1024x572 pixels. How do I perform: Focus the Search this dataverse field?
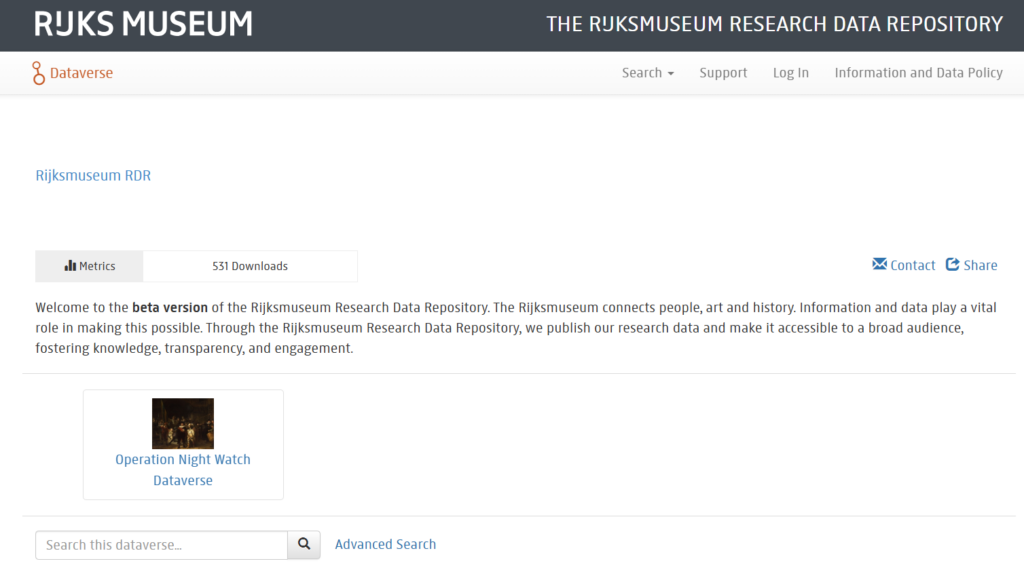click(161, 545)
